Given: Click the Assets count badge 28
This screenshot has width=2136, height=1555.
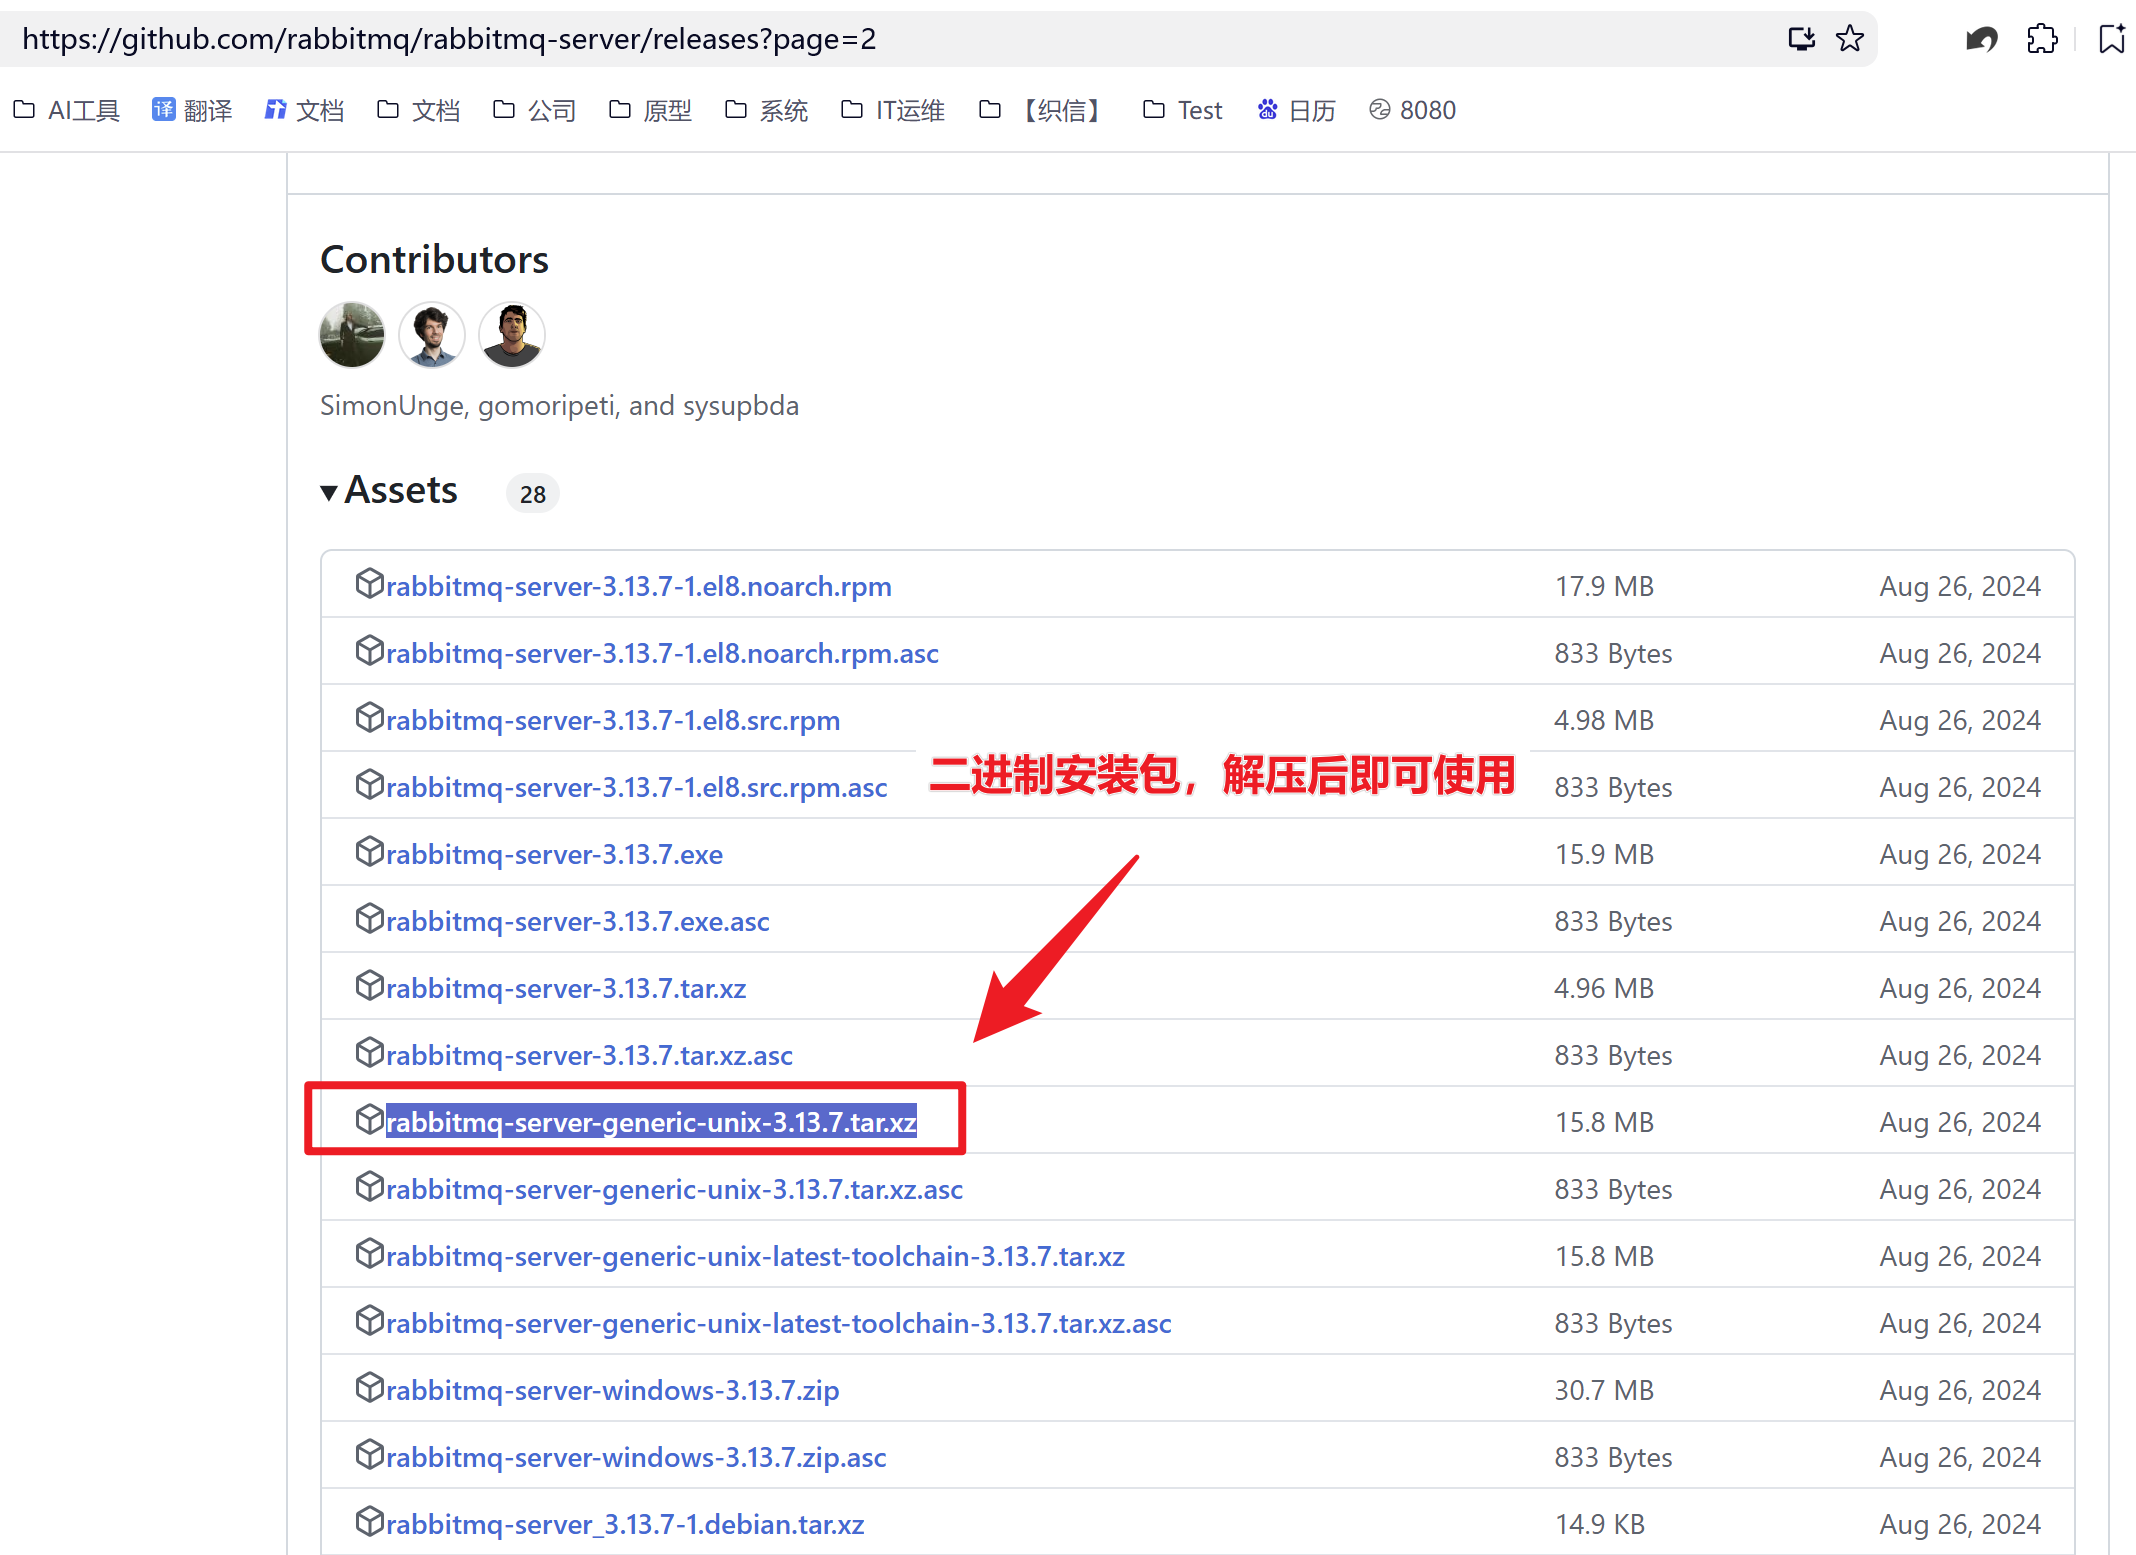Looking at the screenshot, I should coord(533,494).
